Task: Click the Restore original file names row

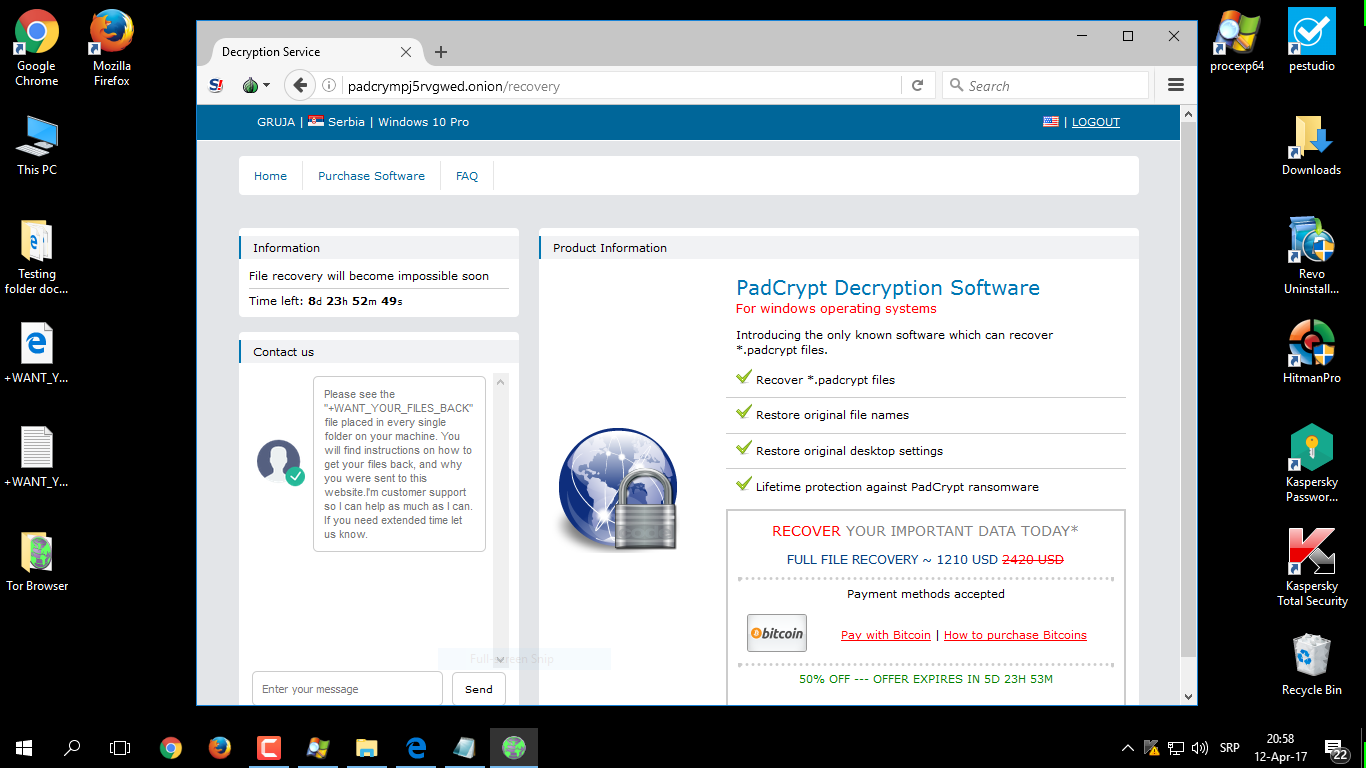Action: tap(926, 415)
